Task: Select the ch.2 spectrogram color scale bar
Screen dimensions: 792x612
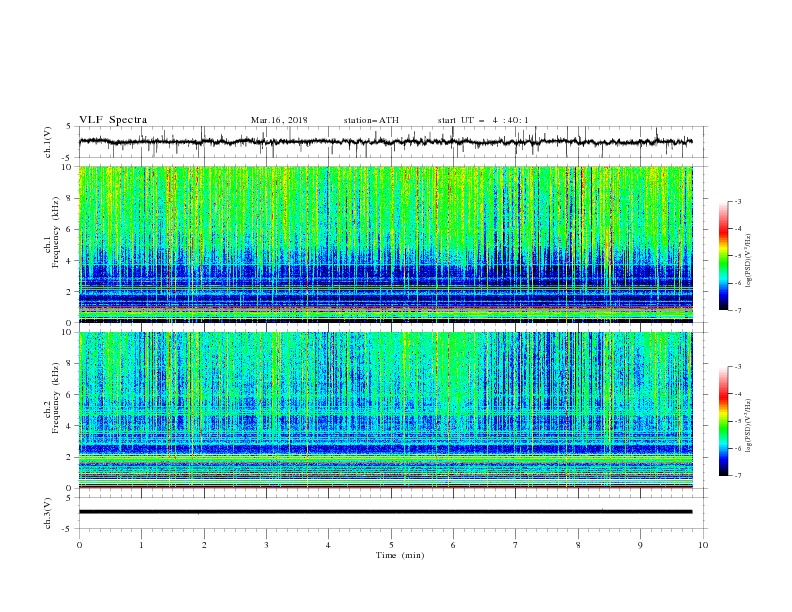Action: pyautogui.click(x=724, y=421)
